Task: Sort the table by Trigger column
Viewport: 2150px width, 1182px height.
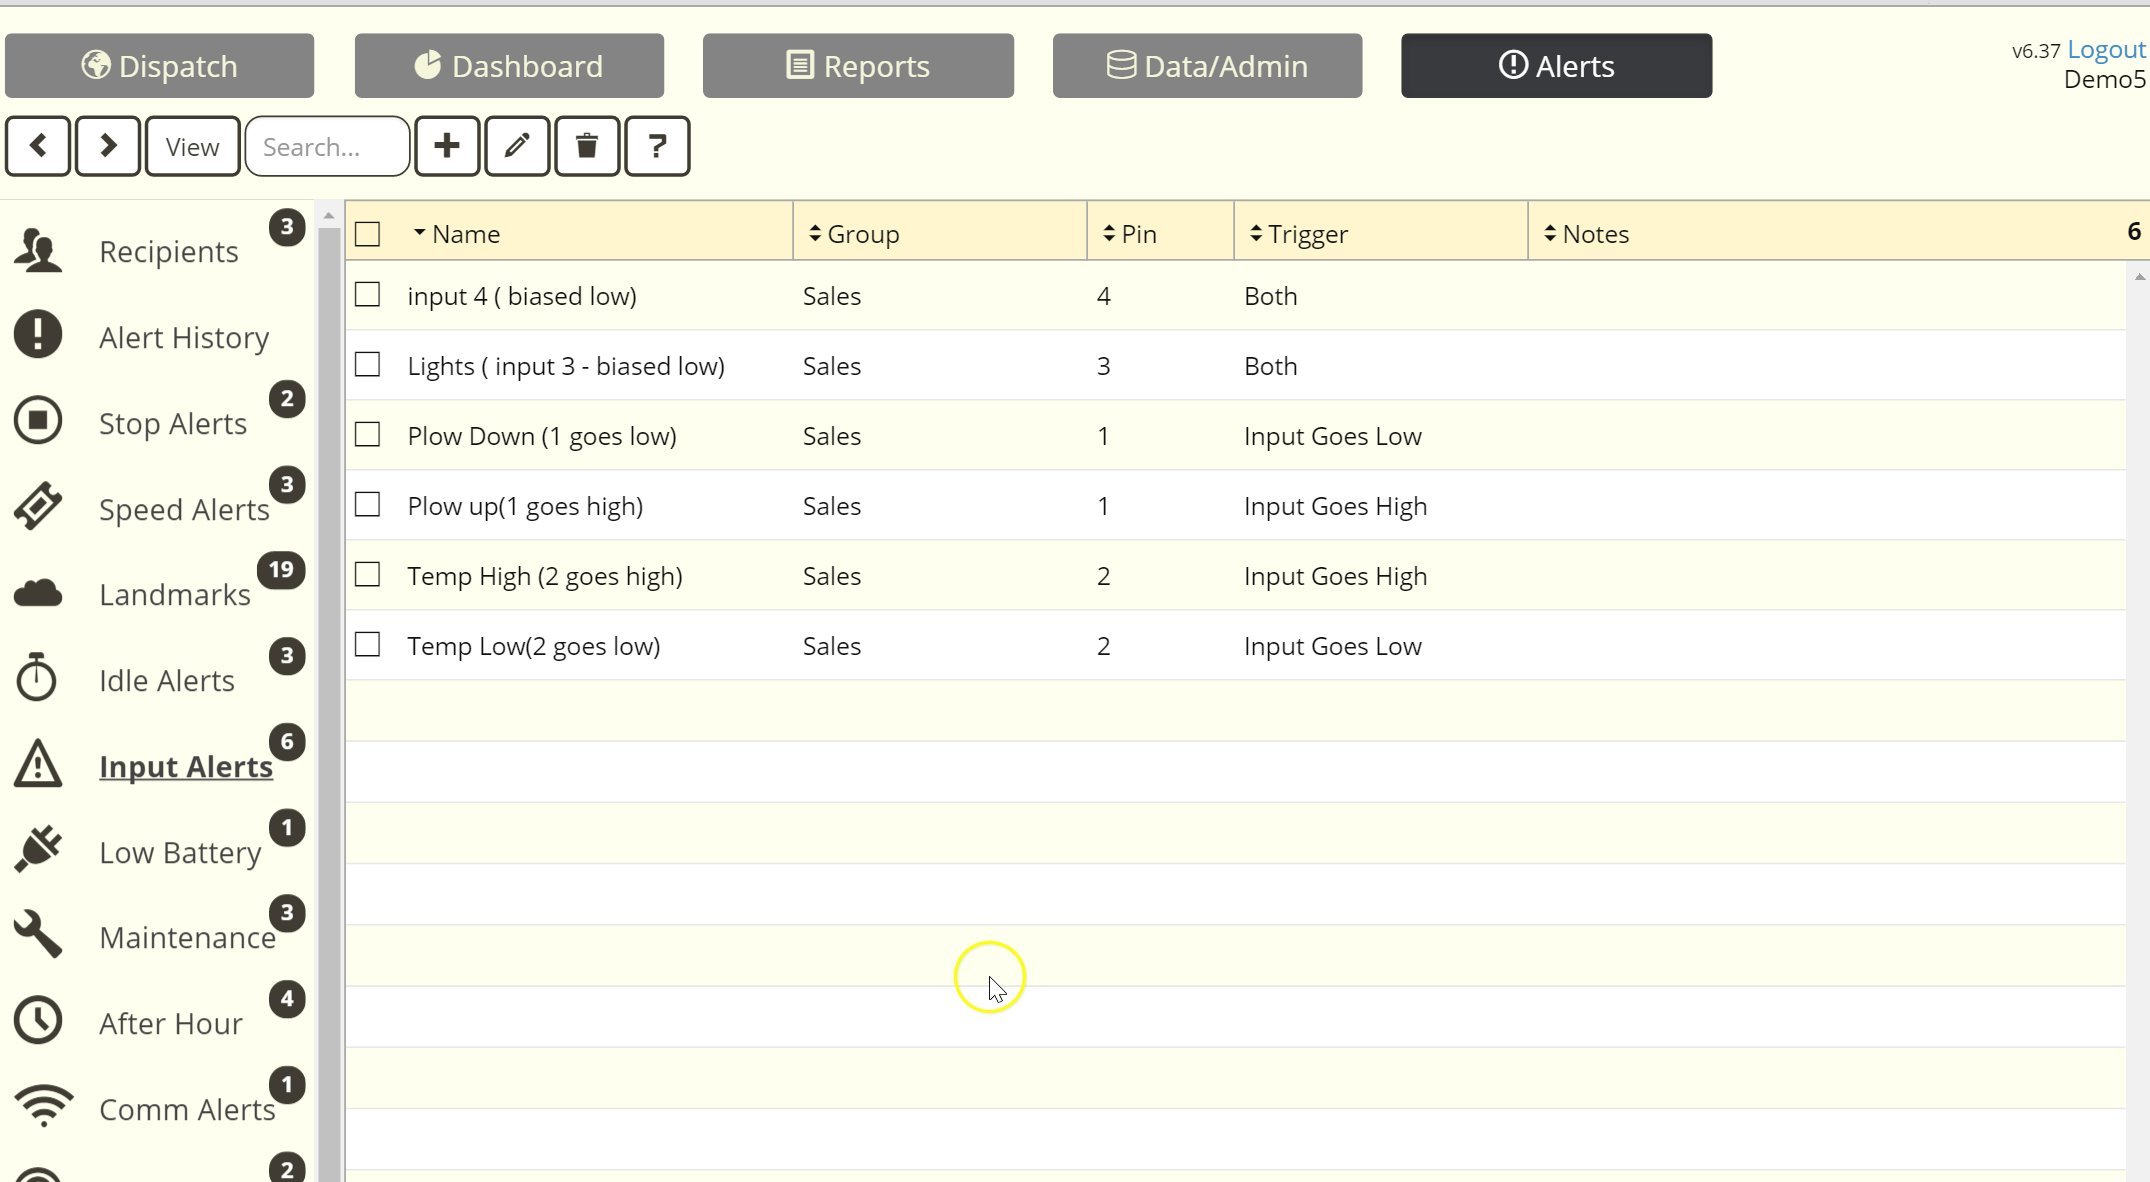Action: (1299, 234)
